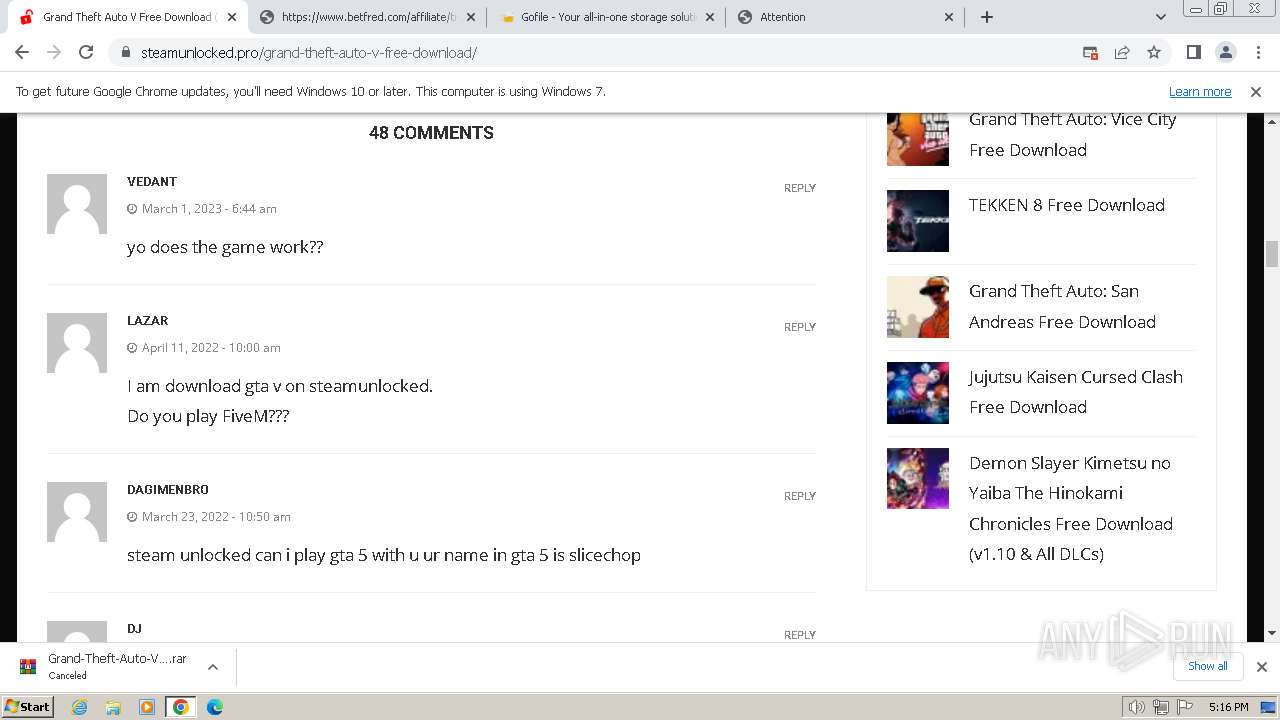Show all downloads

point(1208,666)
